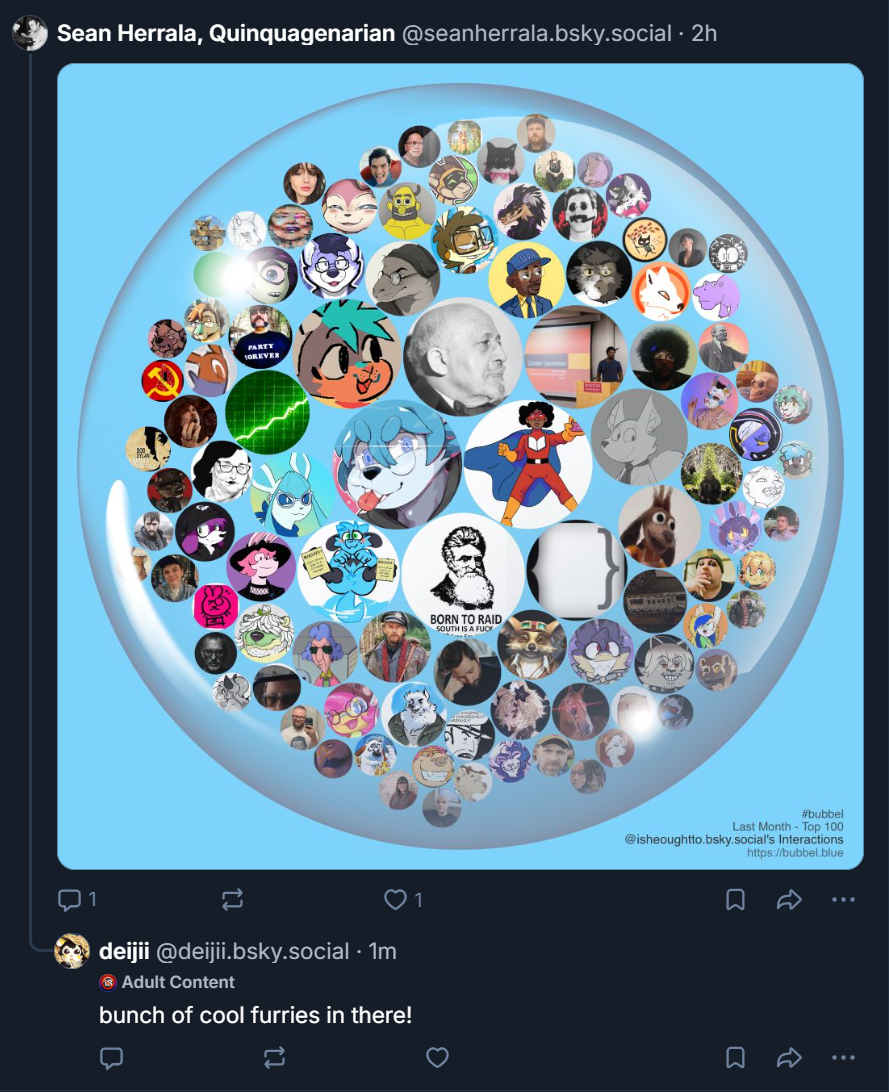Open Sean Herrala, Quinquagenarian profile name
Screen dimensions: 889x1092
(x=226, y=34)
